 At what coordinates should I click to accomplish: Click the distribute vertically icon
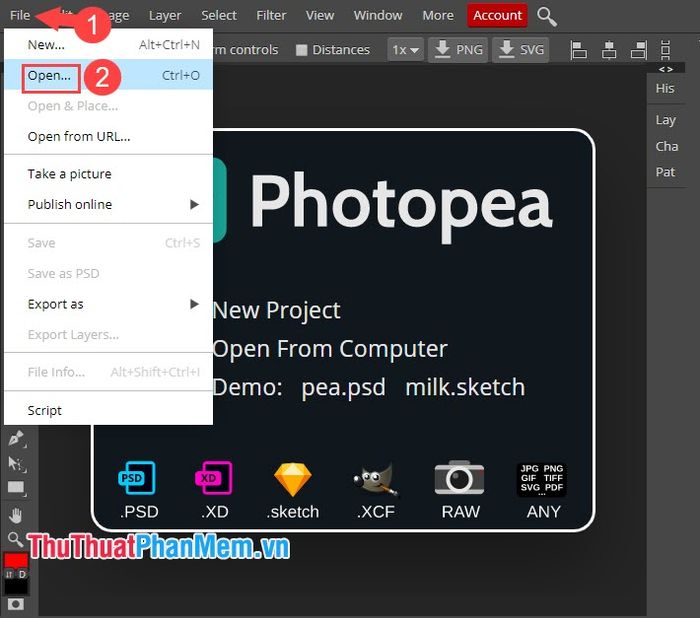pos(665,50)
